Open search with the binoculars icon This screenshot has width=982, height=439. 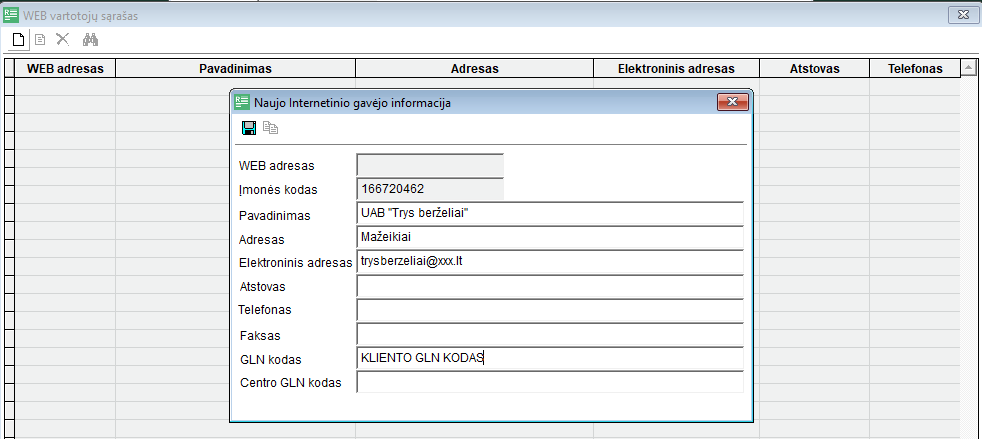coord(90,39)
